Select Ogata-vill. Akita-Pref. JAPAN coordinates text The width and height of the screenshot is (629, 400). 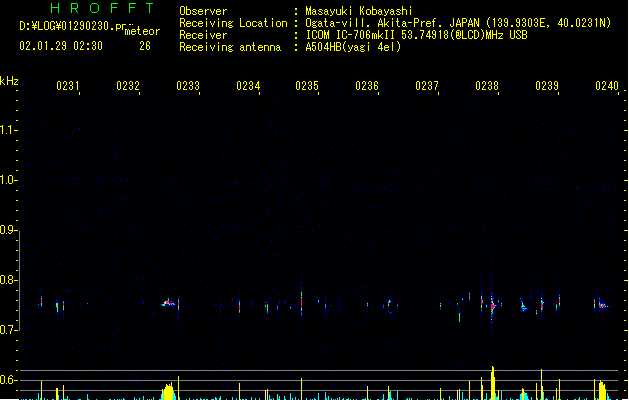(458, 23)
